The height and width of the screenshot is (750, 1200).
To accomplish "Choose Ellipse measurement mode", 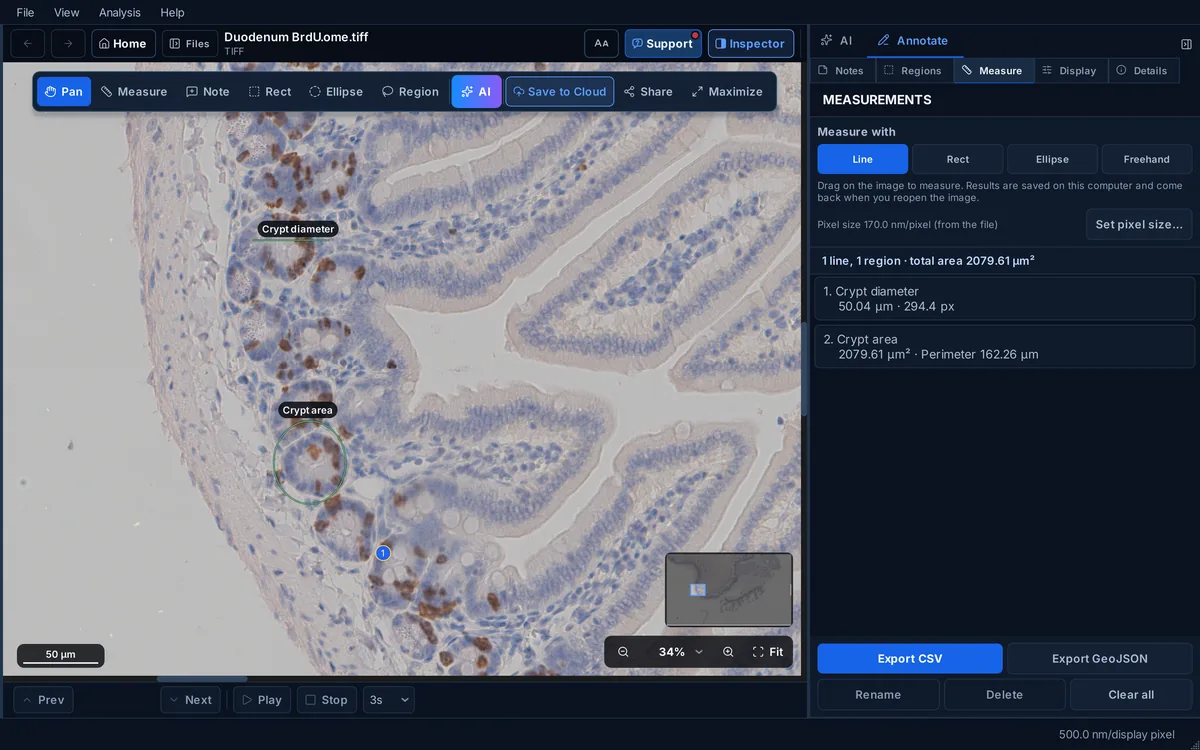I will coord(1052,159).
